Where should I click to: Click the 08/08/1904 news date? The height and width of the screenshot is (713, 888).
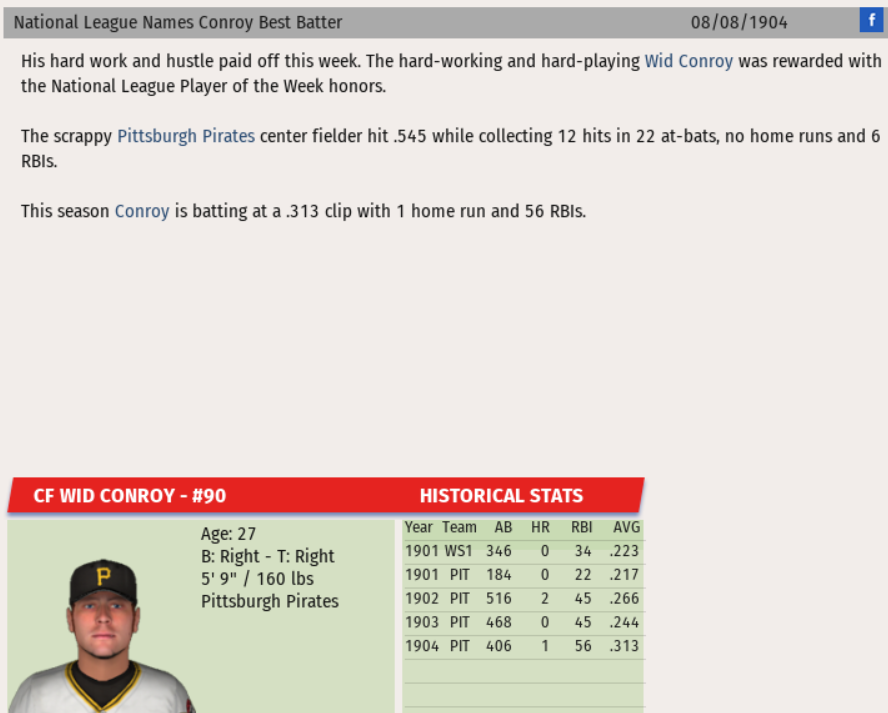[739, 22]
